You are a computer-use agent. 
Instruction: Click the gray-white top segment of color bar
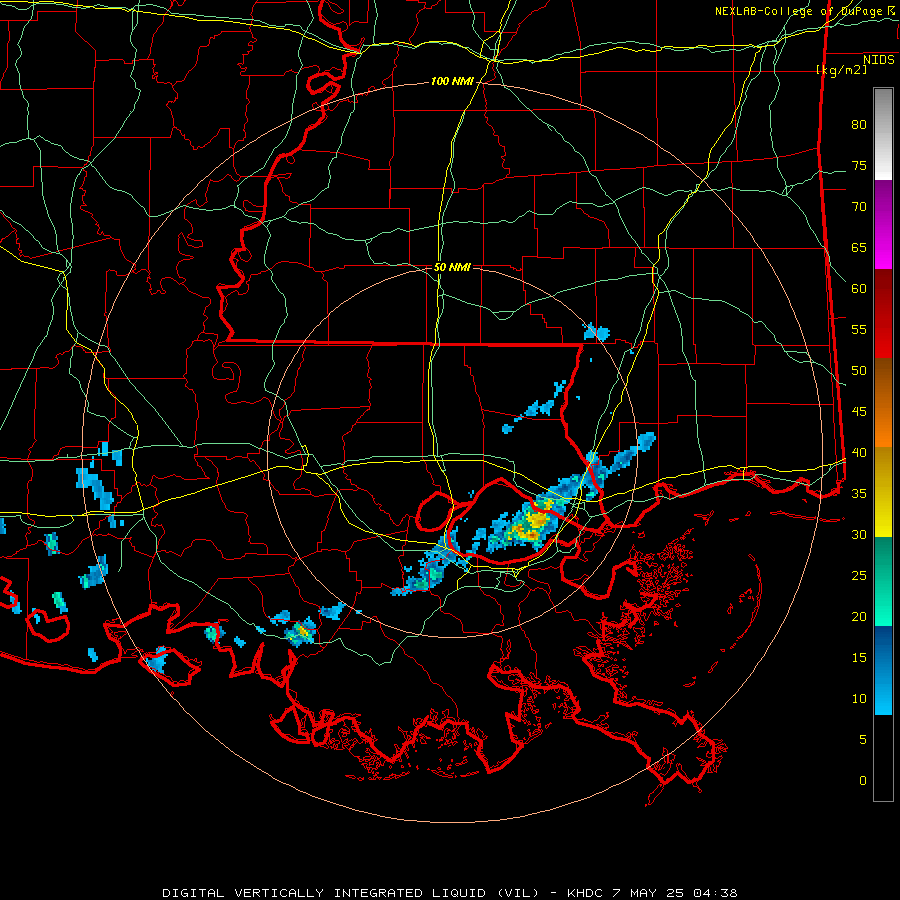click(883, 134)
